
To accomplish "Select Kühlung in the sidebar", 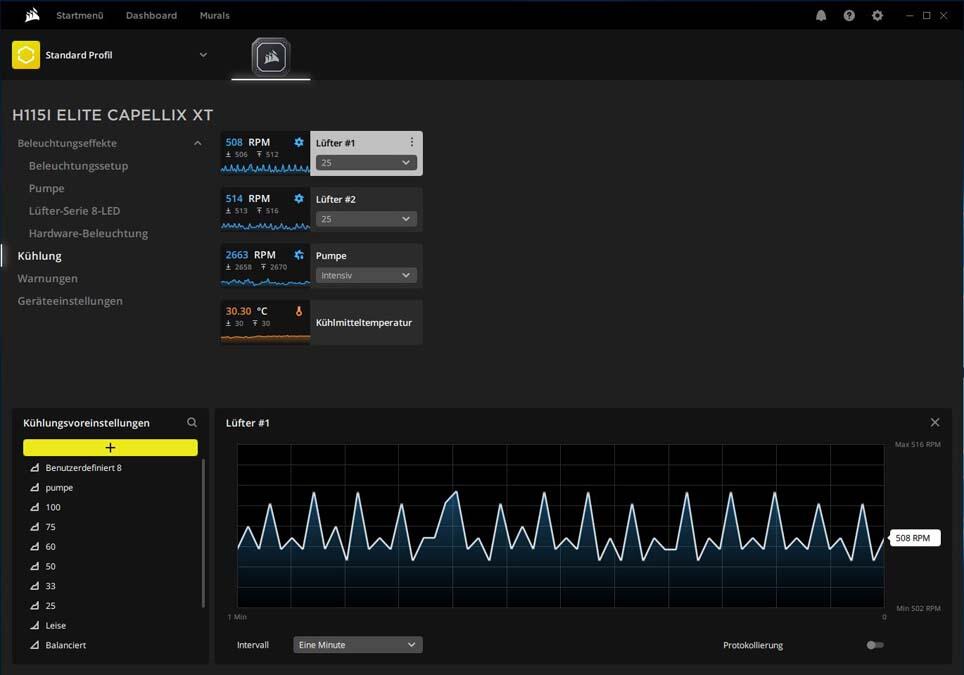I will coord(39,256).
